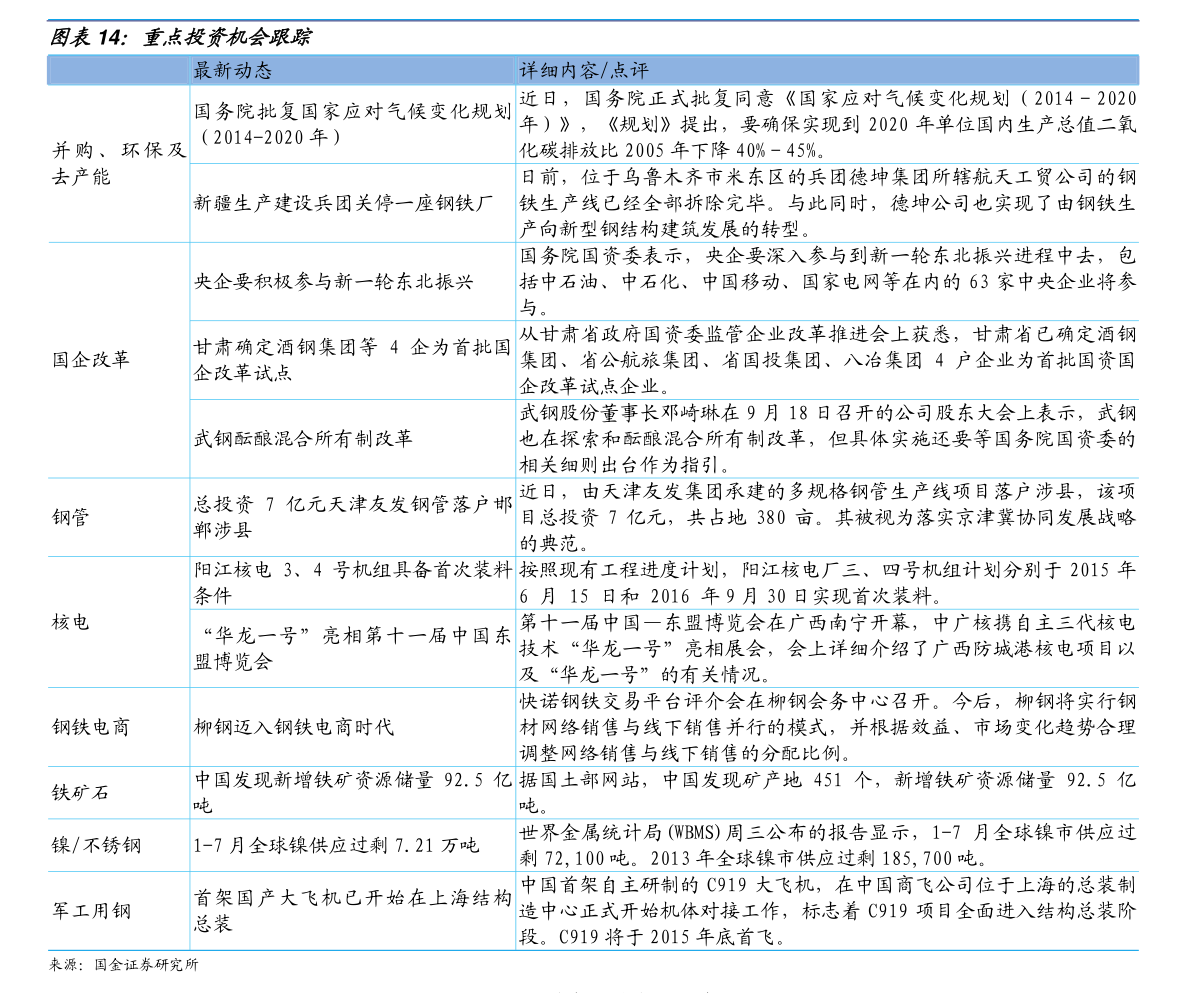
Task: Click second row cell under 最新动态
Action: pos(352,203)
